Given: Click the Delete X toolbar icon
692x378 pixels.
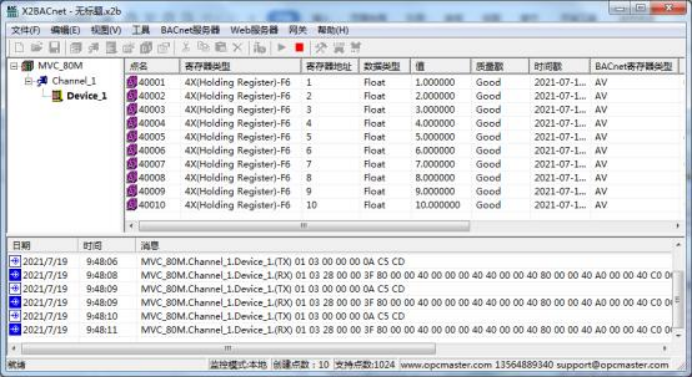Looking at the screenshot, I should point(237,47).
